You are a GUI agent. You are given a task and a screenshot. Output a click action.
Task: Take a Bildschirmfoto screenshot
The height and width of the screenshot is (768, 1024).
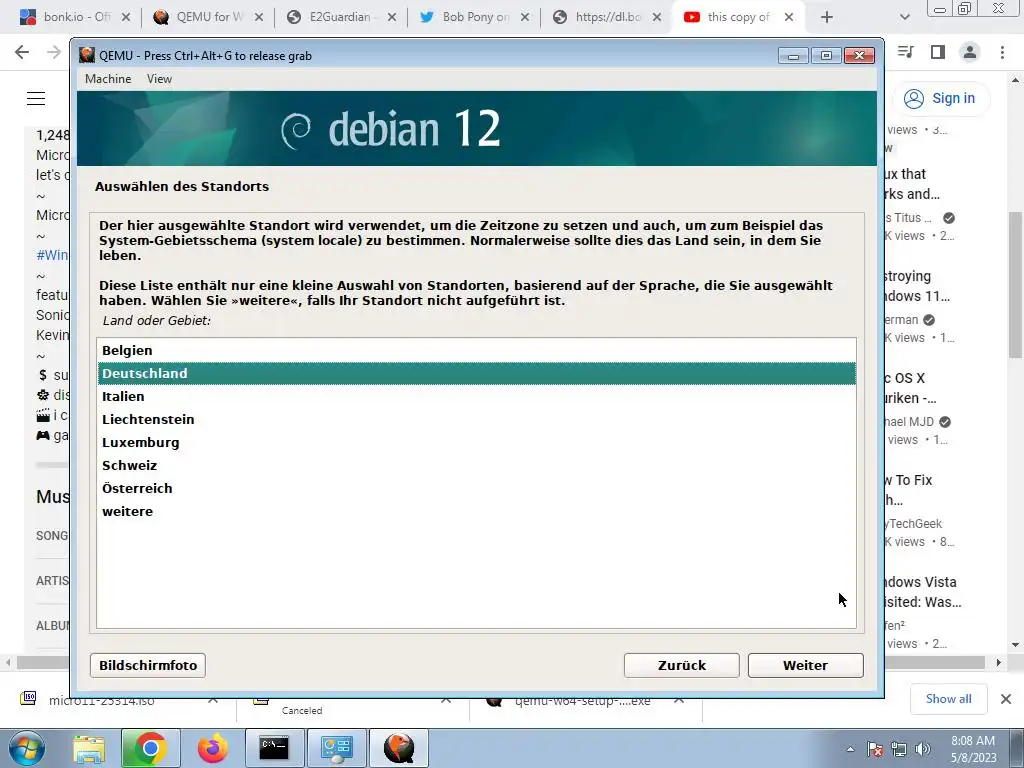coord(148,665)
